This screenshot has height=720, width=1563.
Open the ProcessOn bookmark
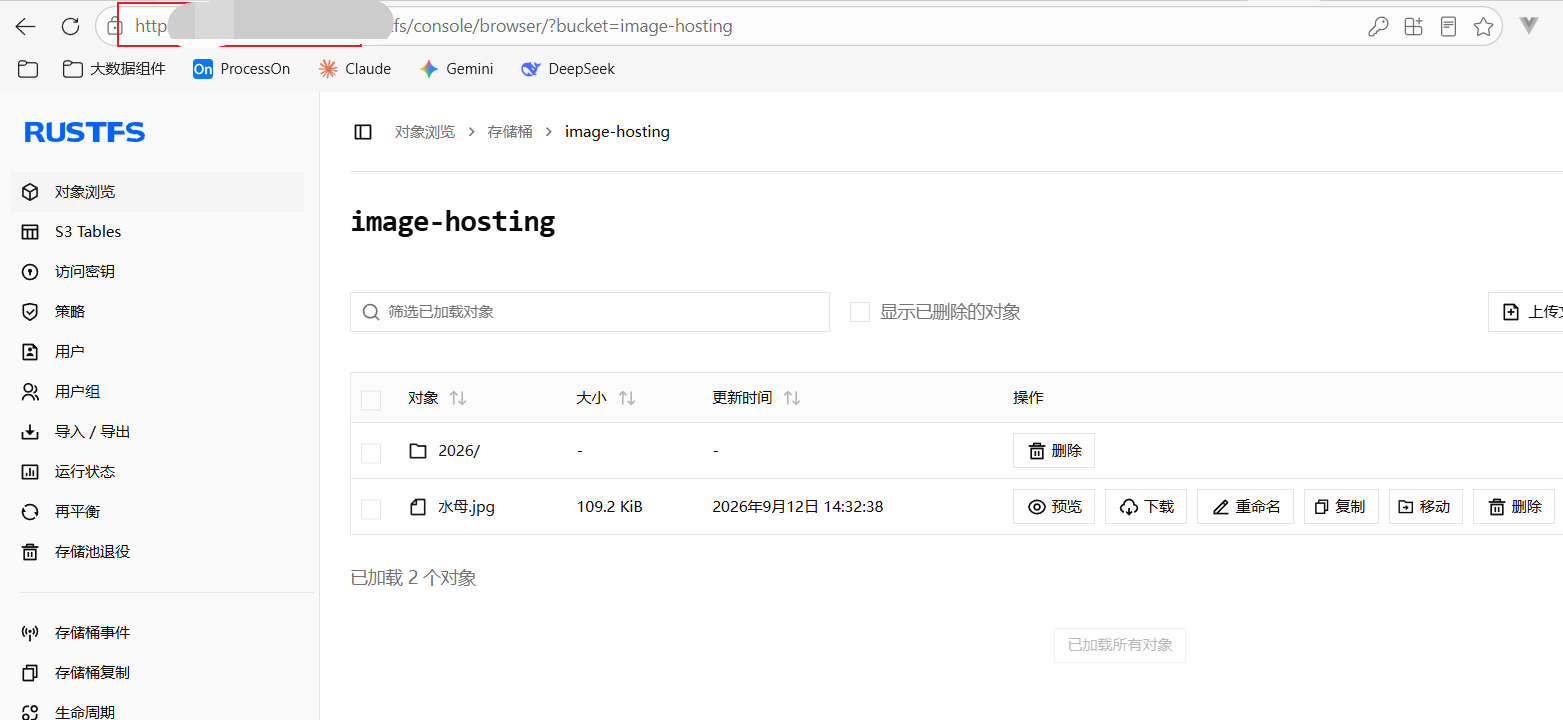[242, 69]
